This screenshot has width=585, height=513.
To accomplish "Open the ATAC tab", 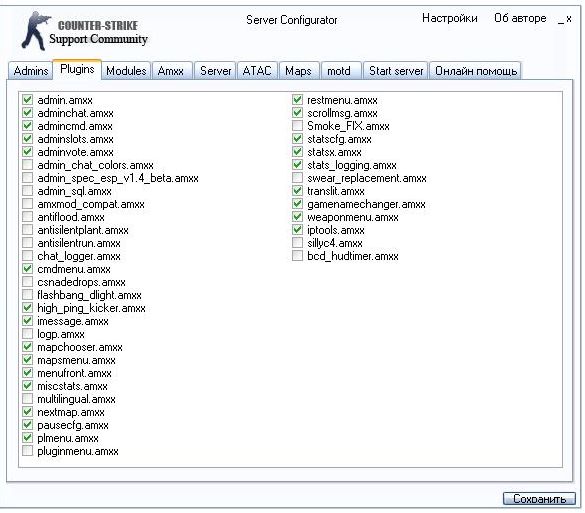I will pos(257,71).
